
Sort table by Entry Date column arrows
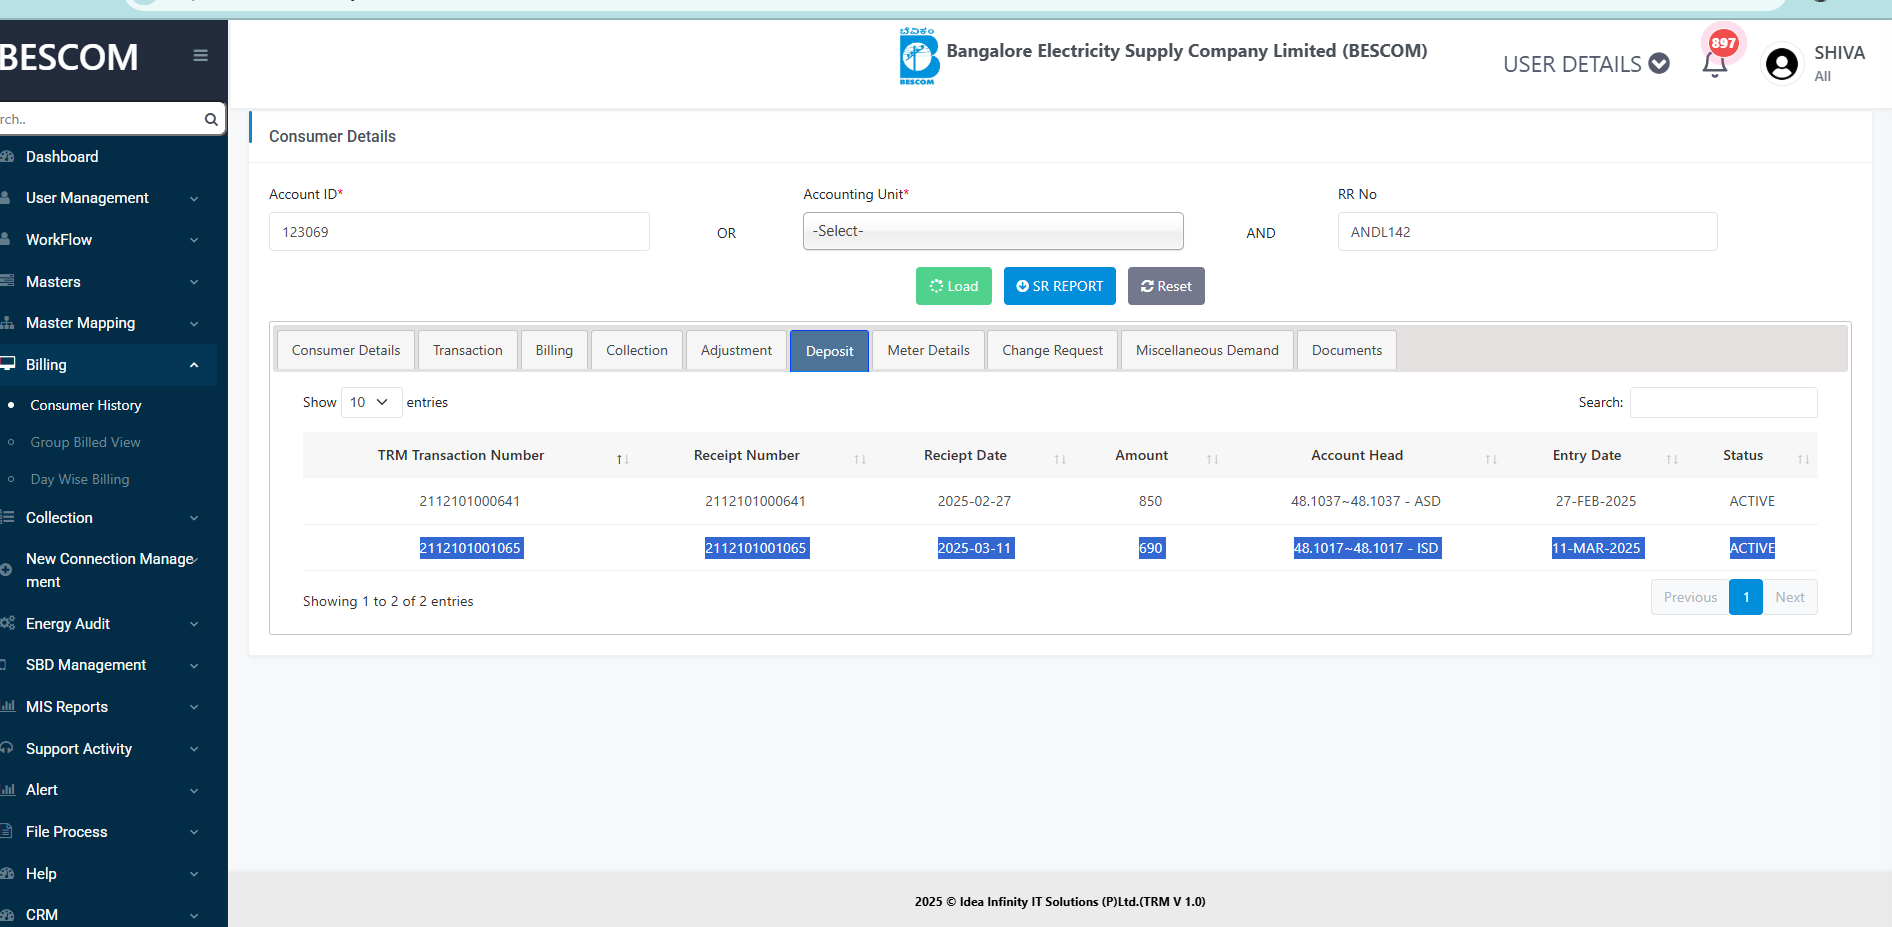click(x=1672, y=459)
